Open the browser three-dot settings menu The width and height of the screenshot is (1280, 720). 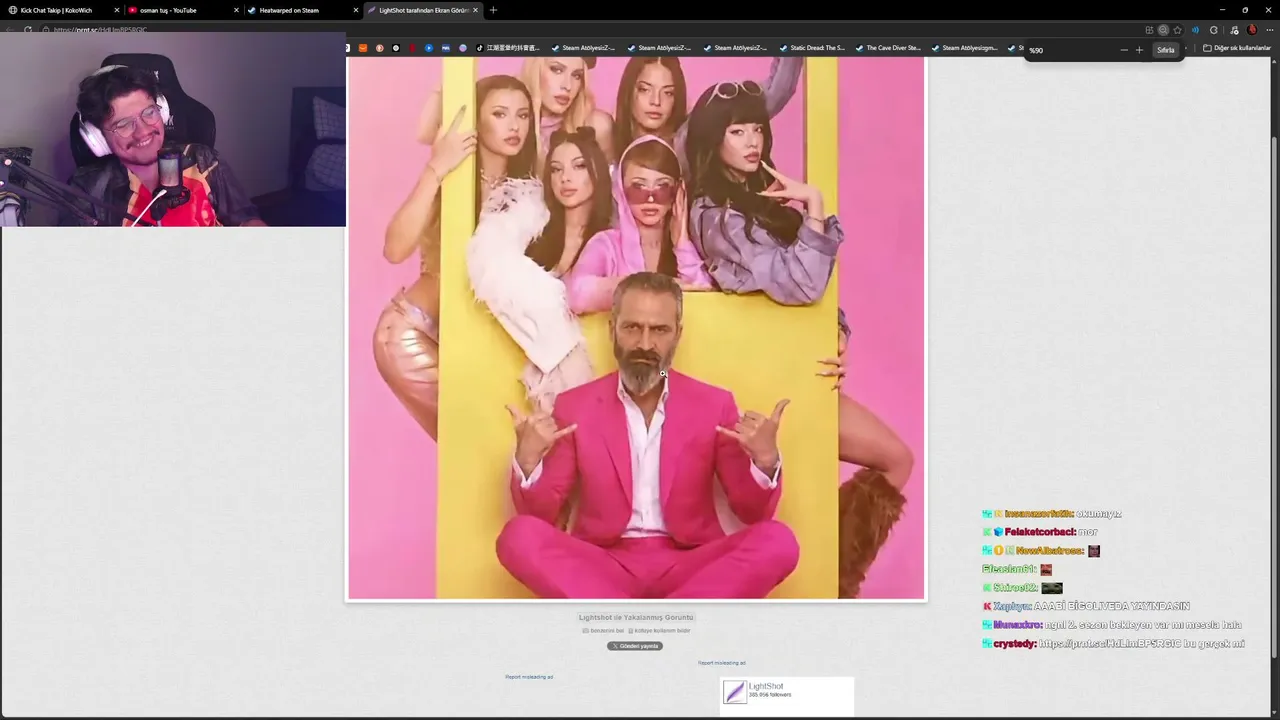point(1268,30)
